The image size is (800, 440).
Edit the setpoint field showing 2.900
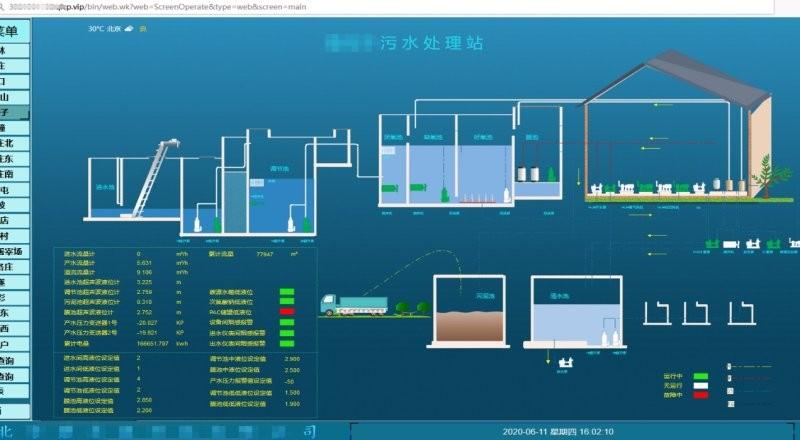click(x=292, y=359)
